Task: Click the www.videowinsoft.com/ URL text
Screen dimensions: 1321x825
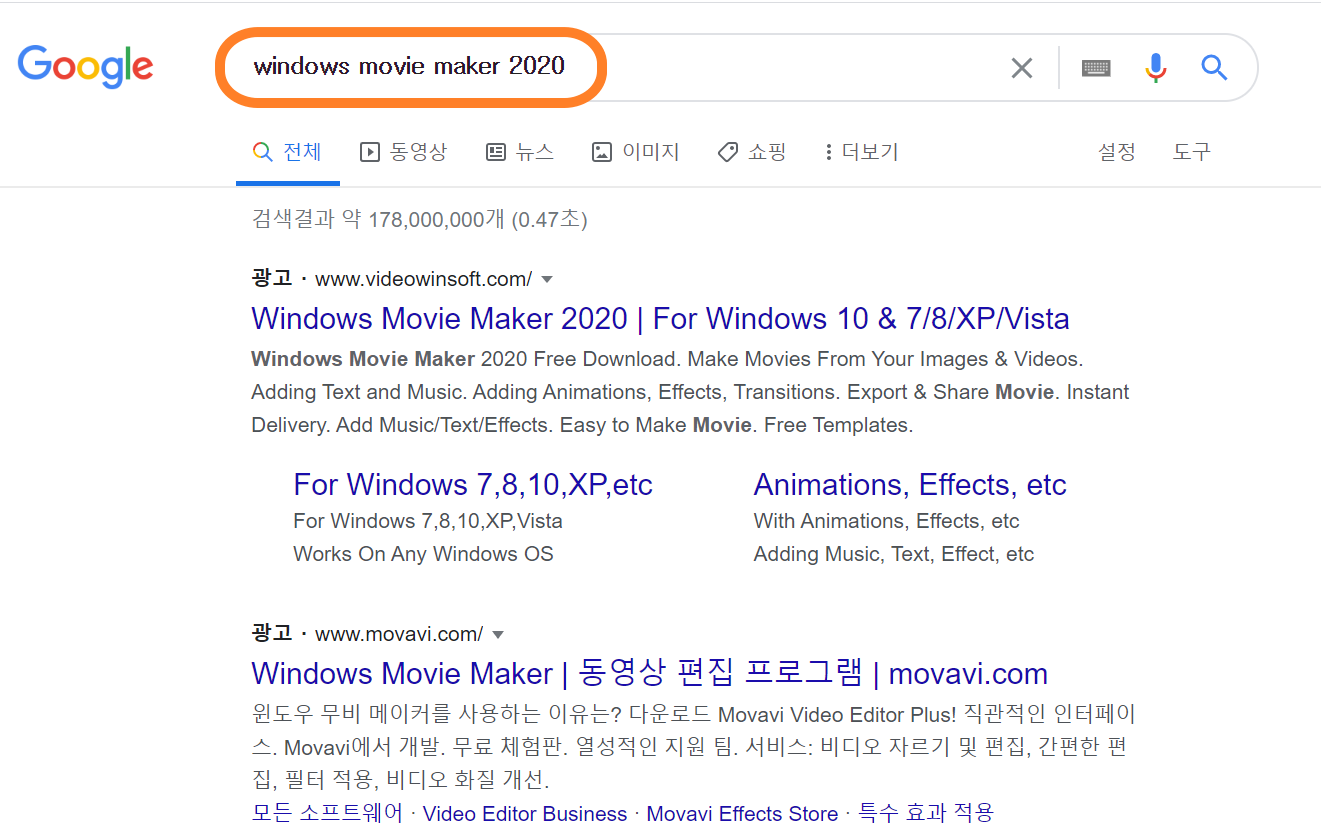Action: [423, 279]
